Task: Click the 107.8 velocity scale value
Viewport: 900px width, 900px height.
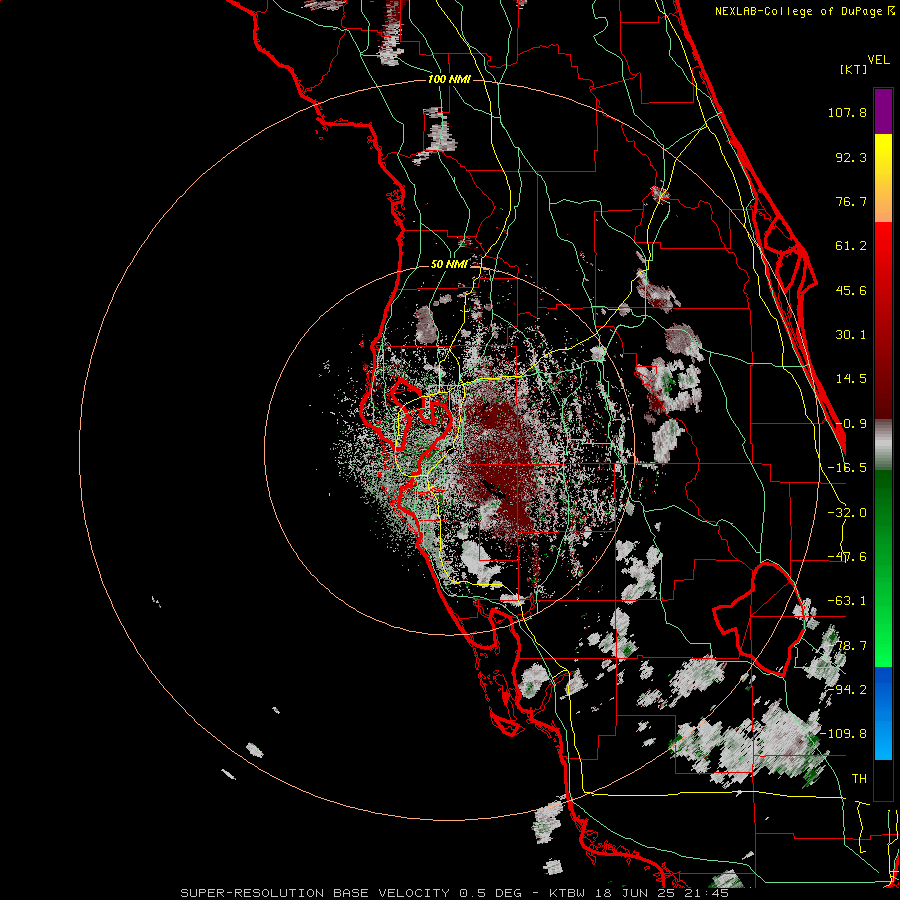Action: (847, 112)
